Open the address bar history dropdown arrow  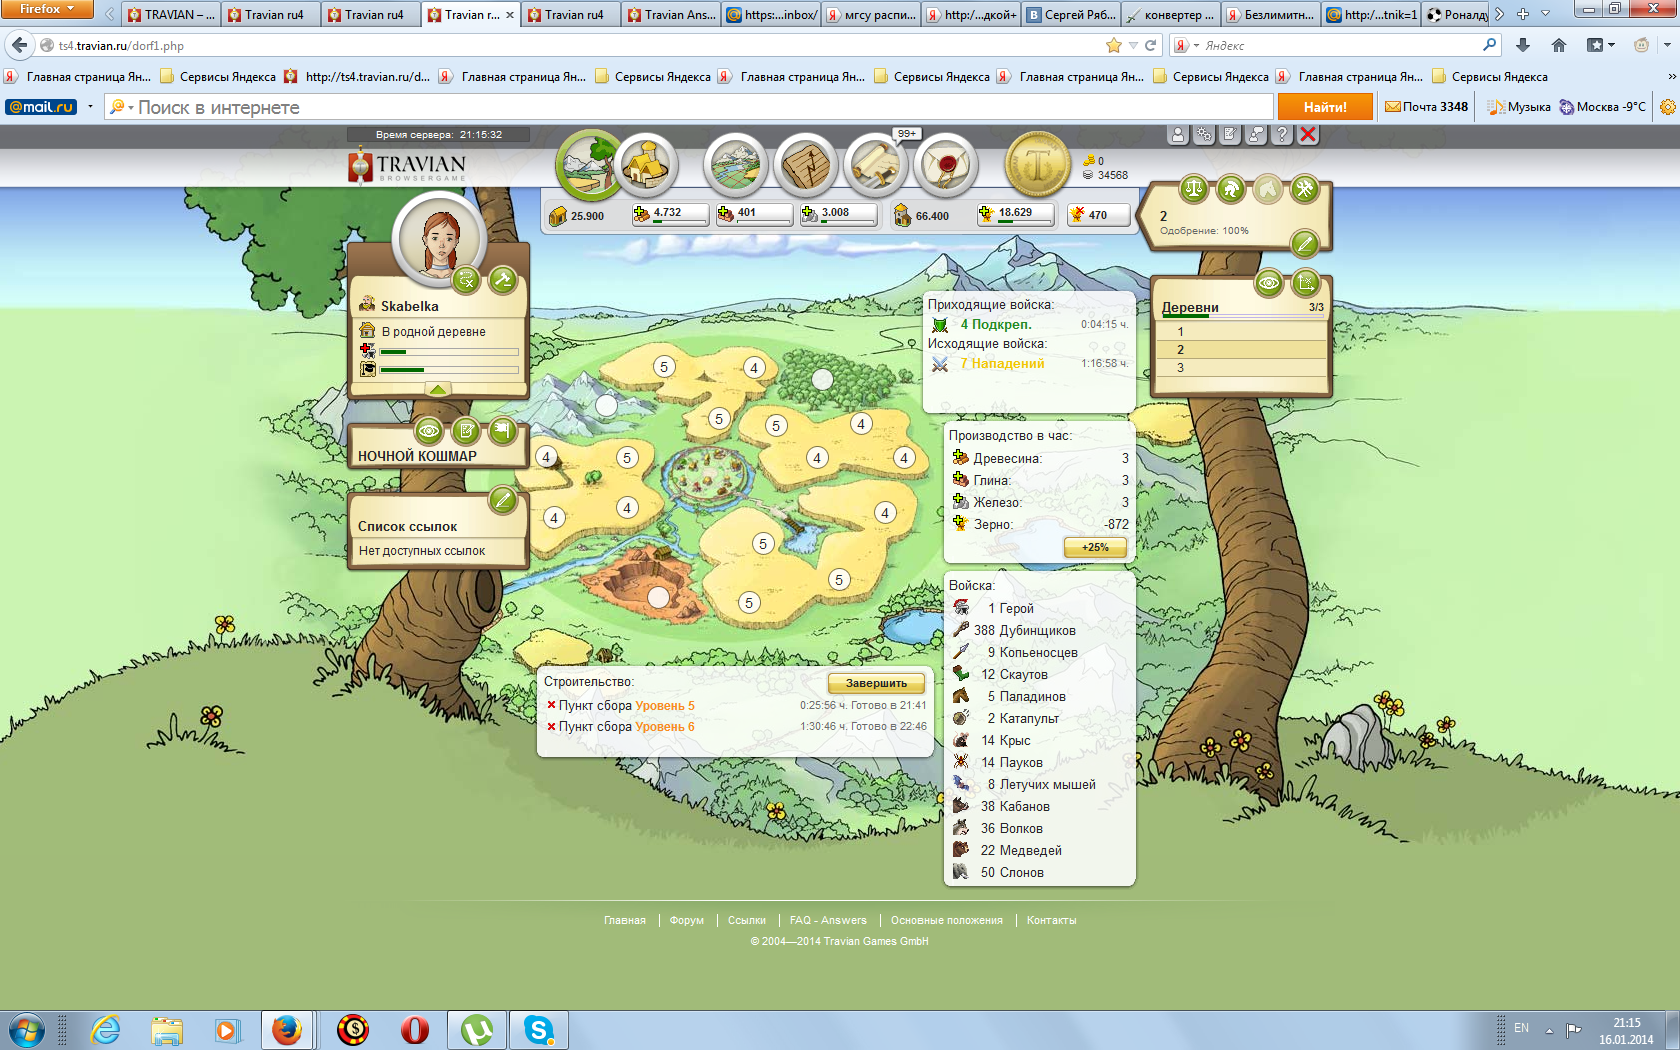[x=1133, y=45]
